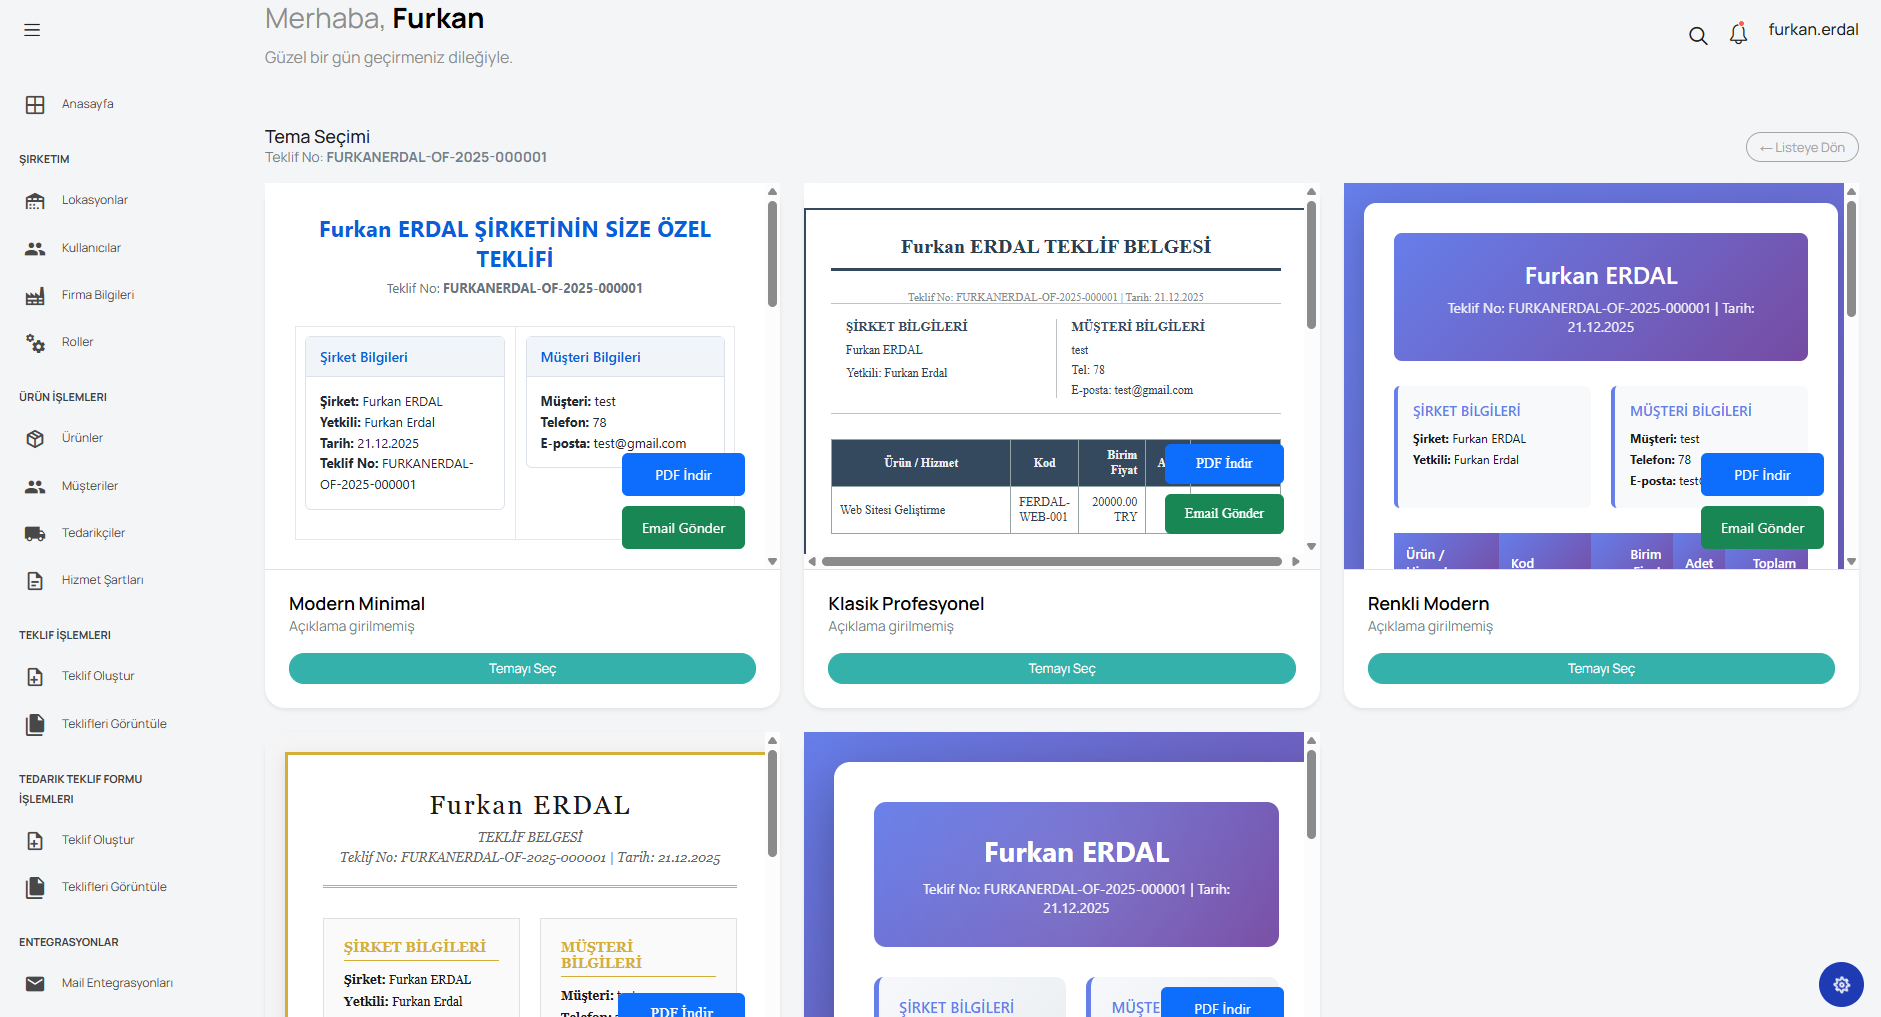Open Tedarikçiler in sidebar
This screenshot has width=1881, height=1017.
[x=93, y=533]
